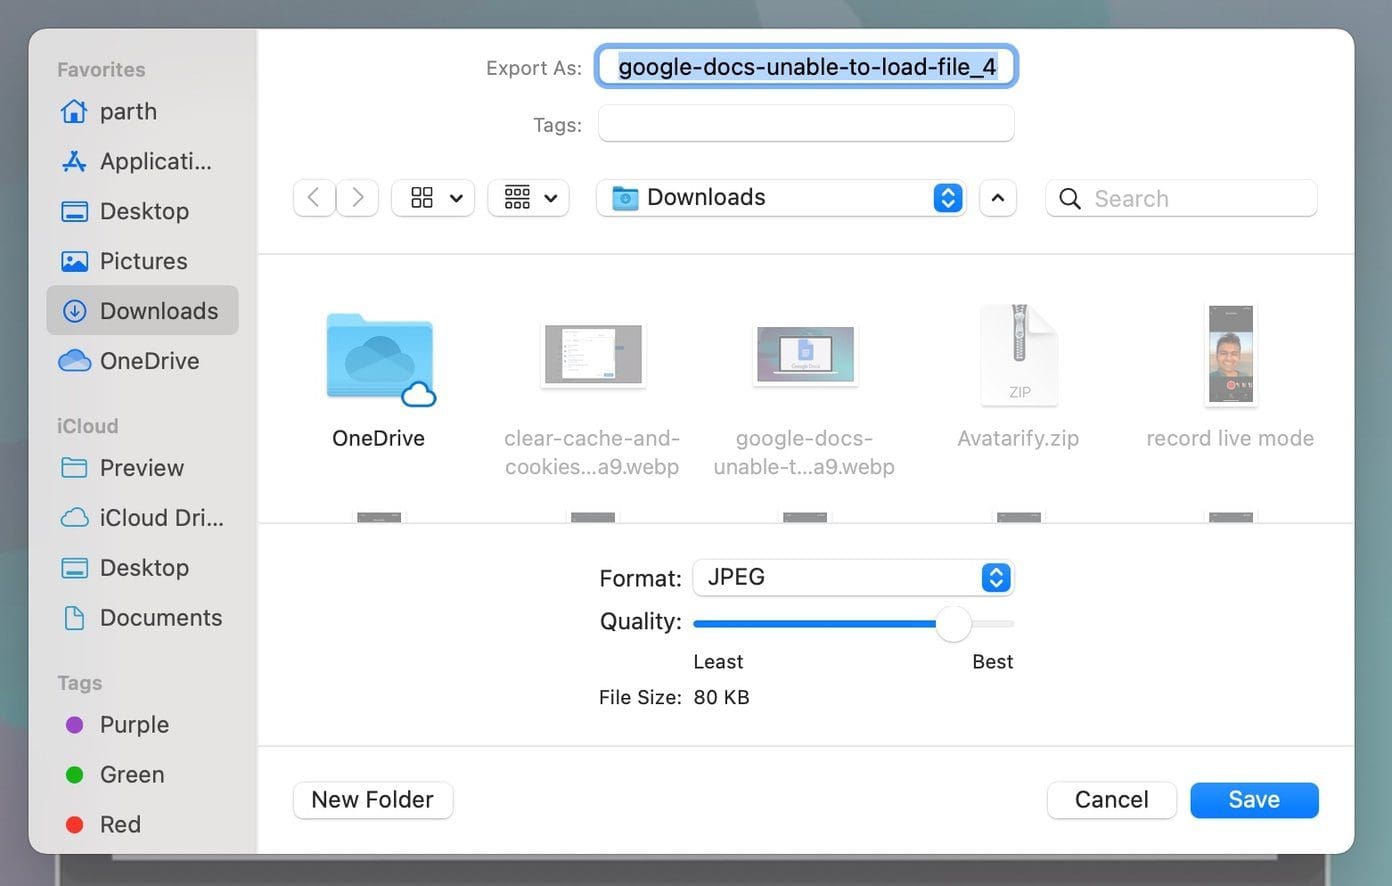Click the Best quality label
The width and height of the screenshot is (1392, 886).
[x=992, y=662]
